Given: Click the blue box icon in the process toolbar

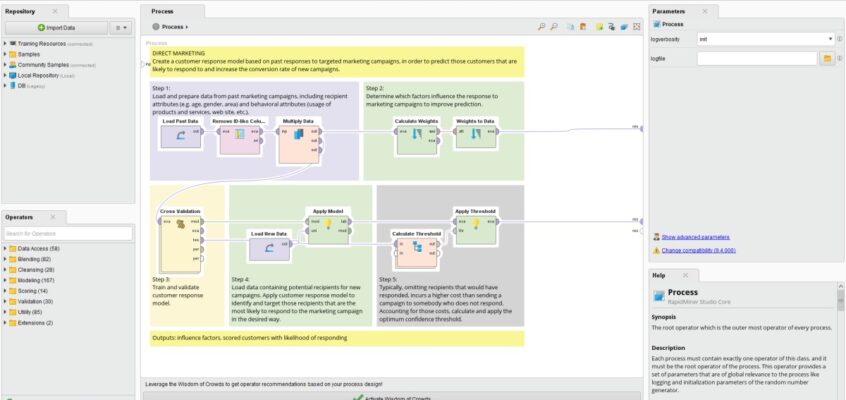Looking at the screenshot, I should (x=624, y=26).
